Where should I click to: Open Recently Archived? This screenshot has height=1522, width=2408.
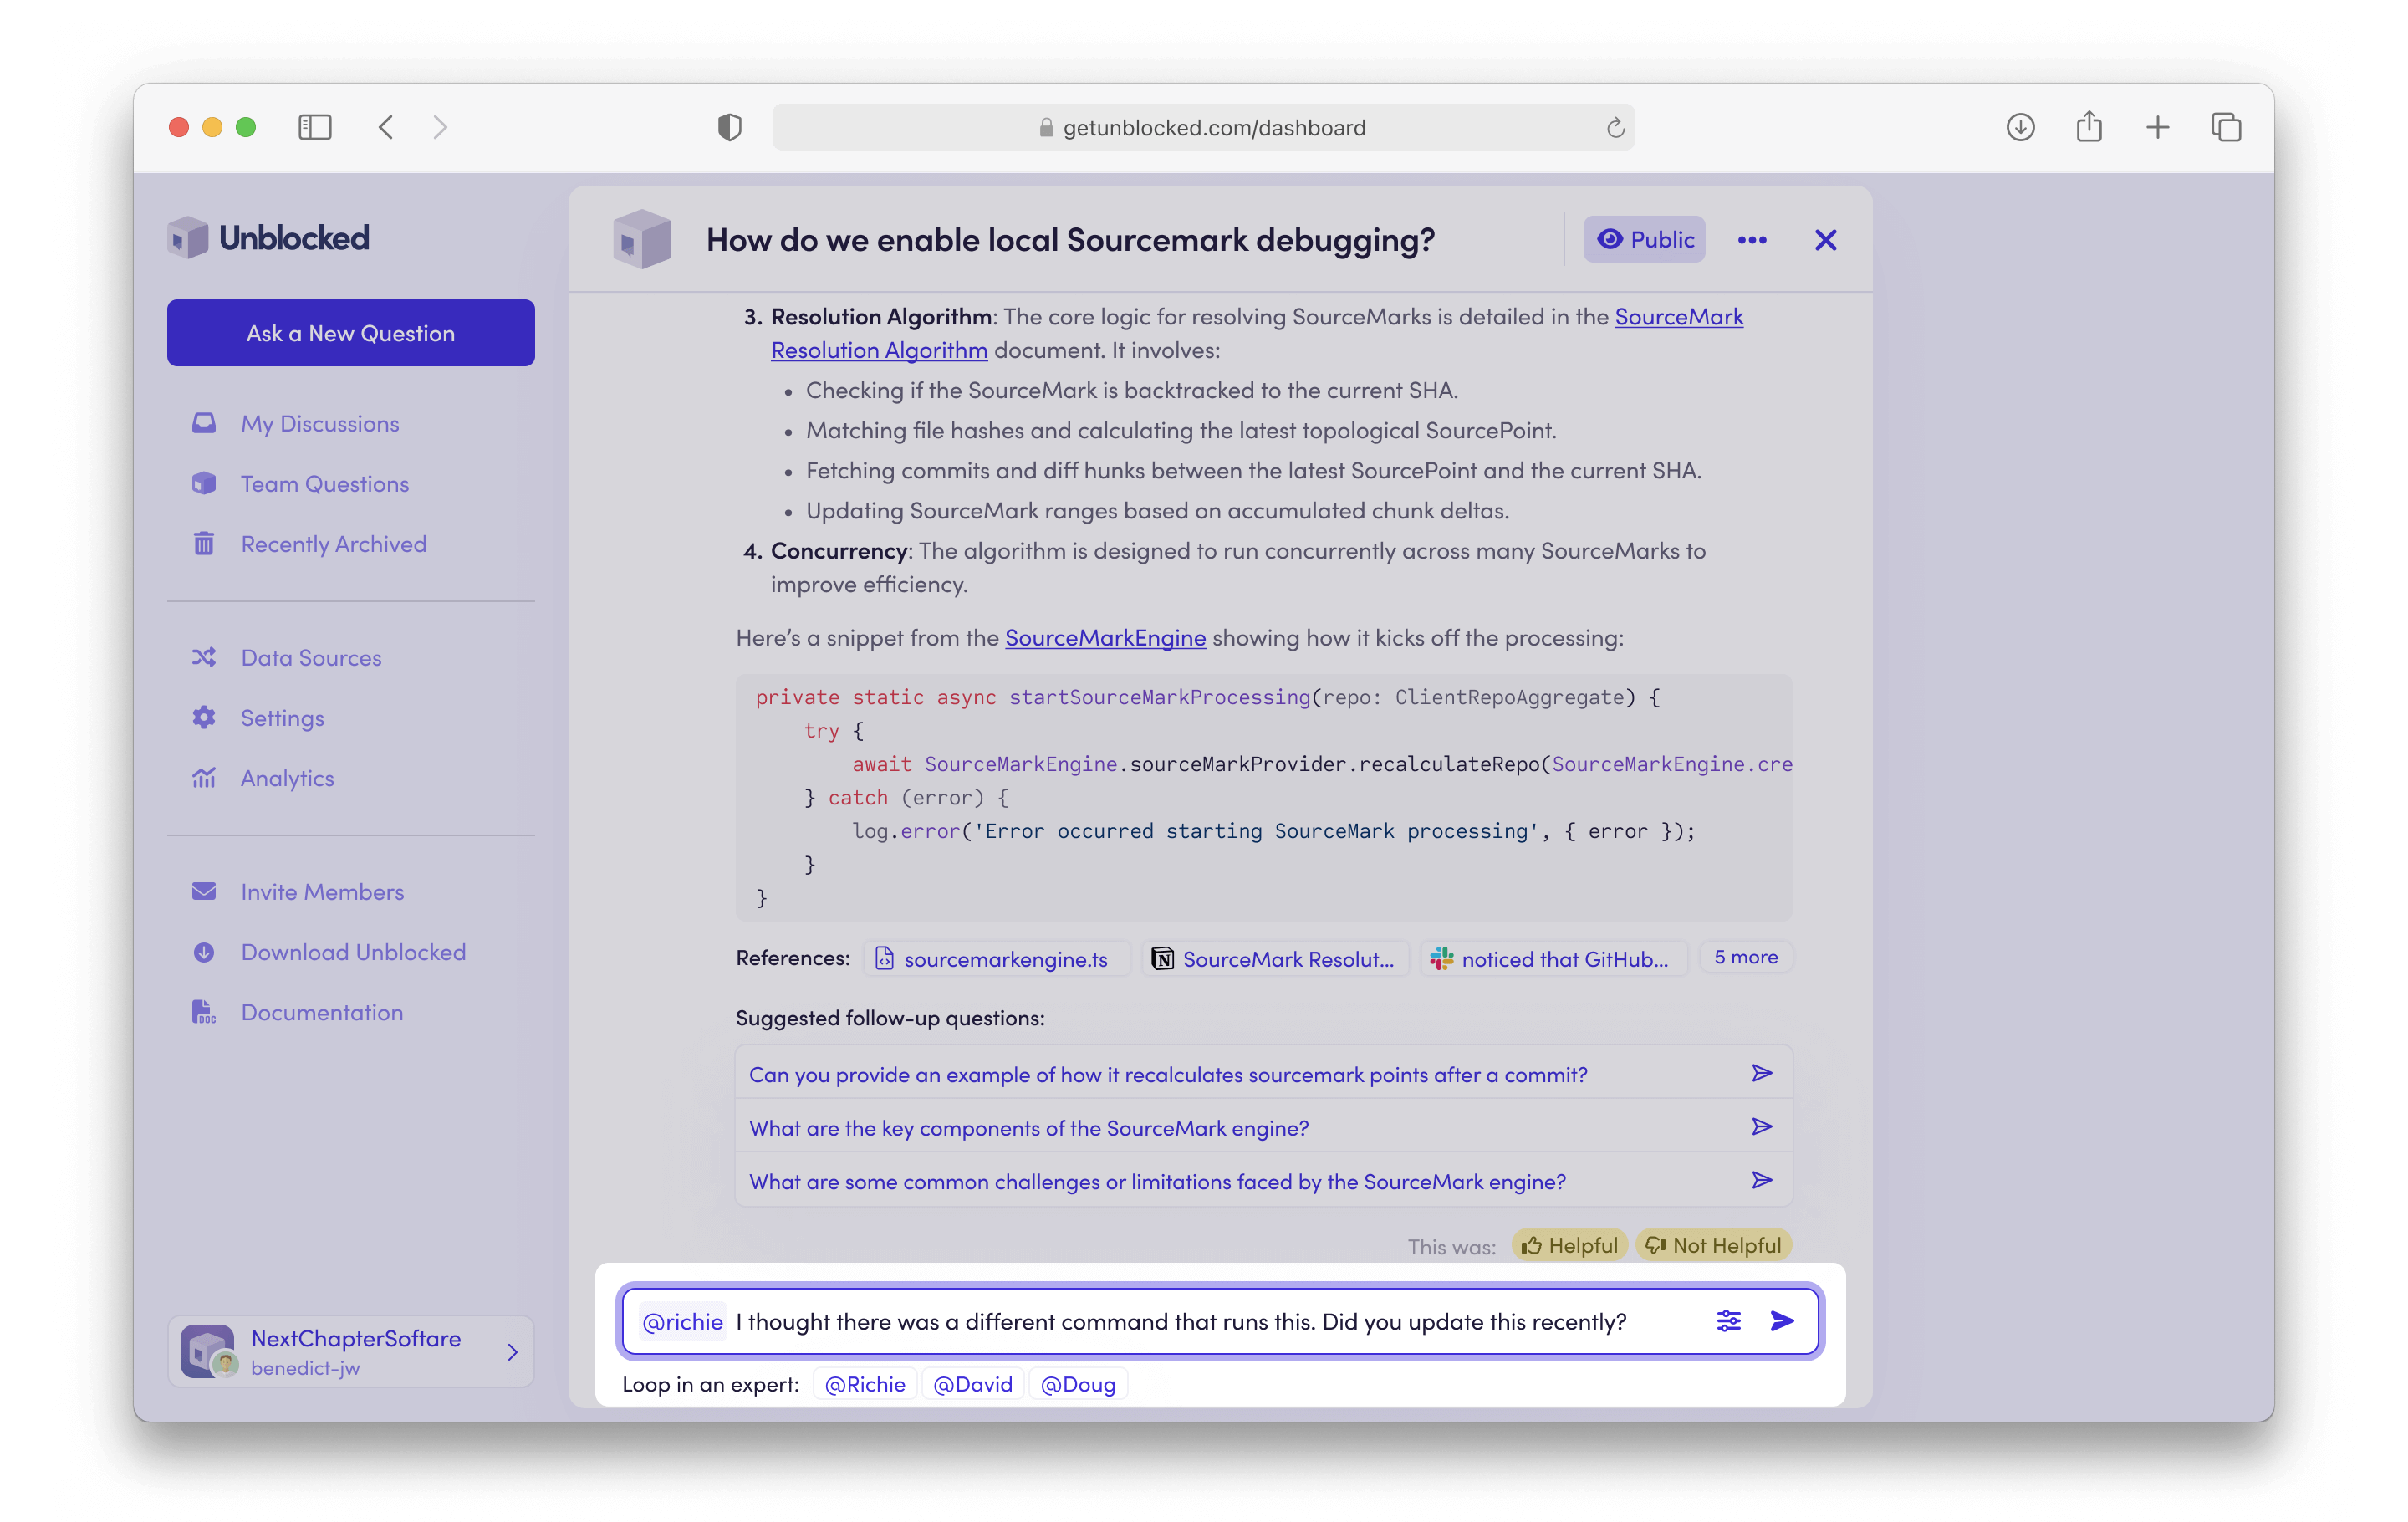(334, 543)
